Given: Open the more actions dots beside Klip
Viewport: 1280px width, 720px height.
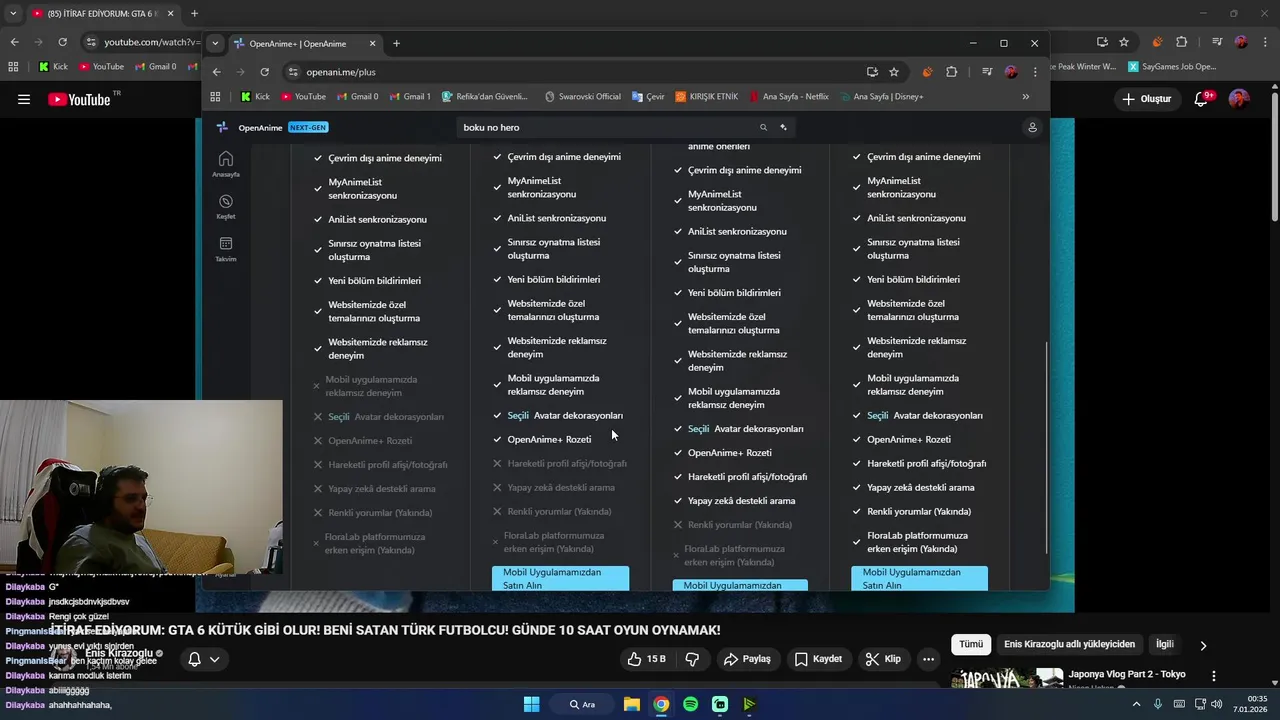Looking at the screenshot, I should pyautogui.click(x=929, y=659).
